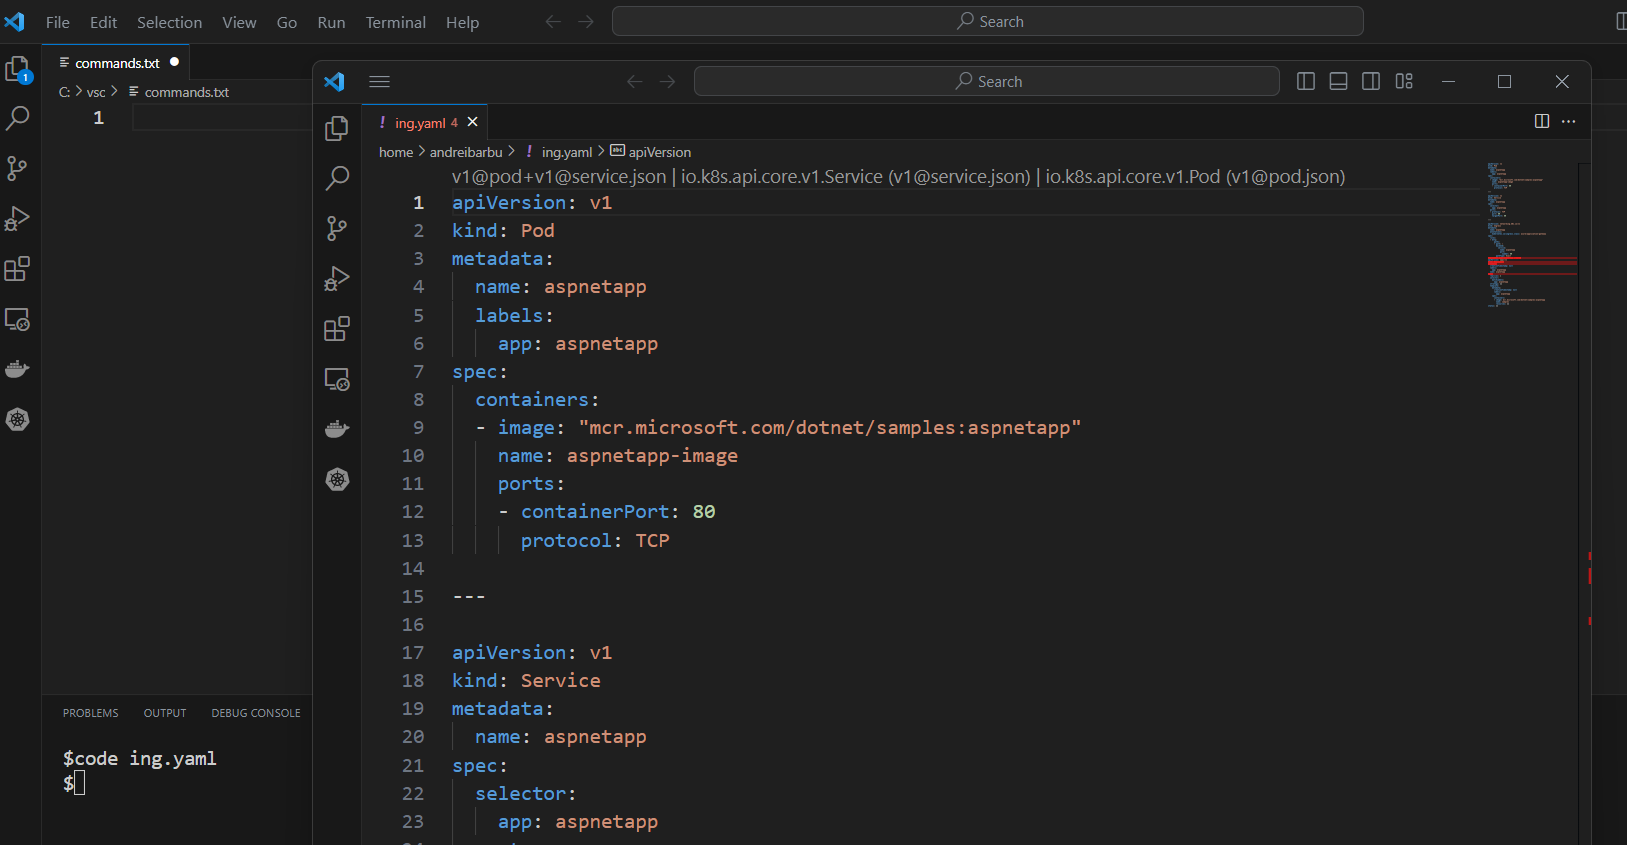Viewport: 1627px width, 845px height.
Task: Click the front window Search box
Action: click(x=986, y=82)
